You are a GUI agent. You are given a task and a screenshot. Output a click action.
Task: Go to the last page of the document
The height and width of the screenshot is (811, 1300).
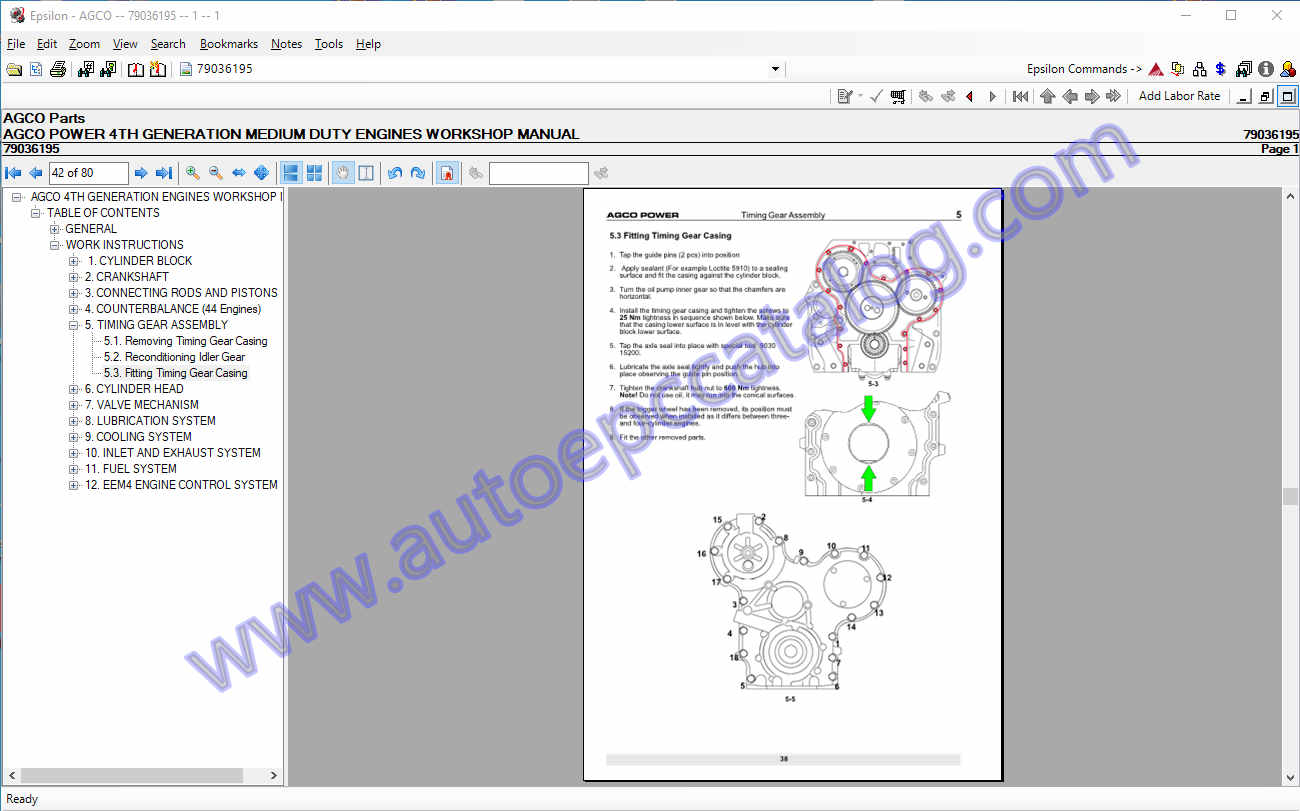[164, 173]
